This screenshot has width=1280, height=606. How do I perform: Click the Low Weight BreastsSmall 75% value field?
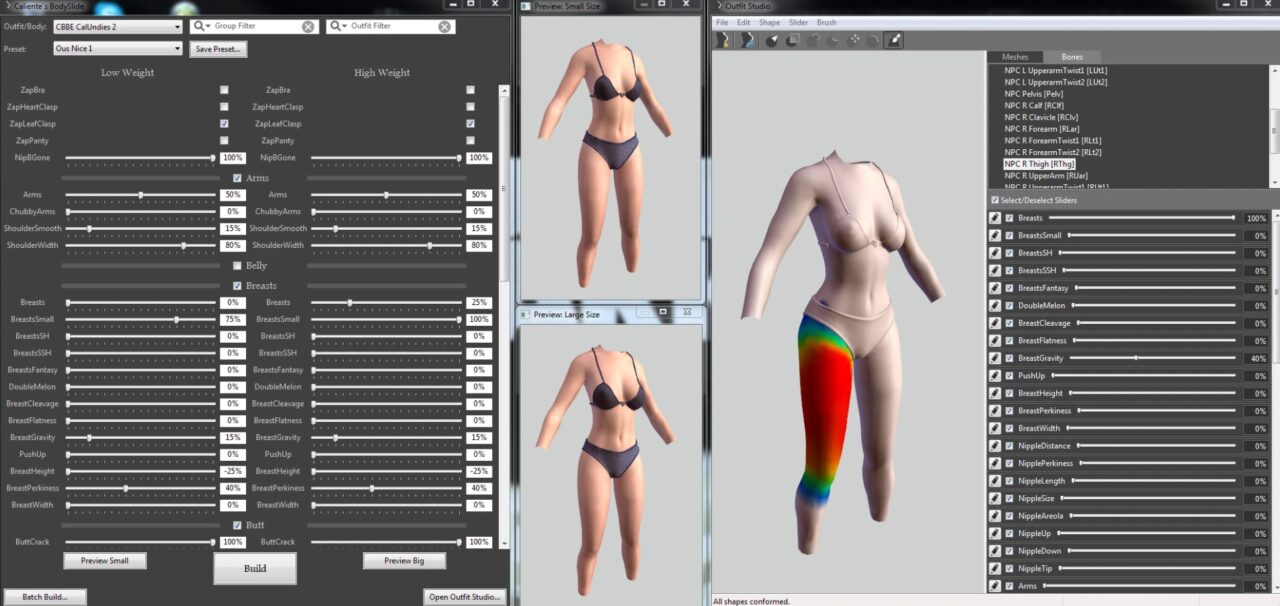(233, 319)
